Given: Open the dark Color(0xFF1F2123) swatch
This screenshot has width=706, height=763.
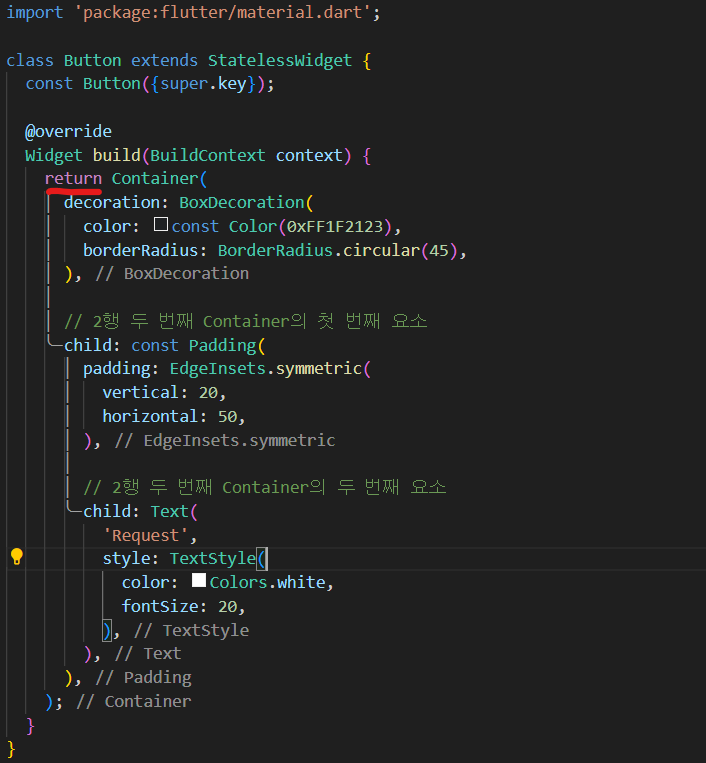Looking at the screenshot, I should pyautogui.click(x=161, y=224).
